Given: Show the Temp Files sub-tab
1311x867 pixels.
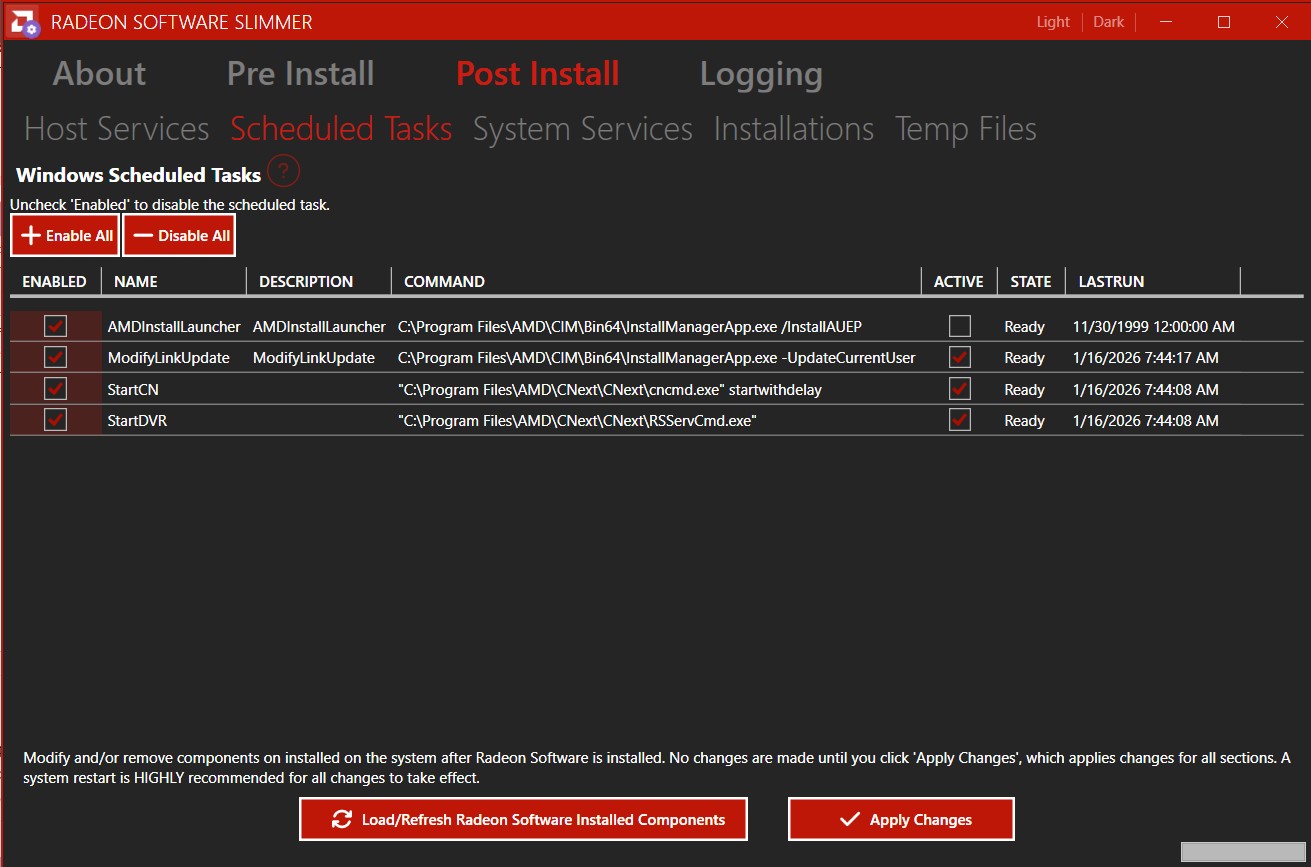Looking at the screenshot, I should click(x=966, y=129).
